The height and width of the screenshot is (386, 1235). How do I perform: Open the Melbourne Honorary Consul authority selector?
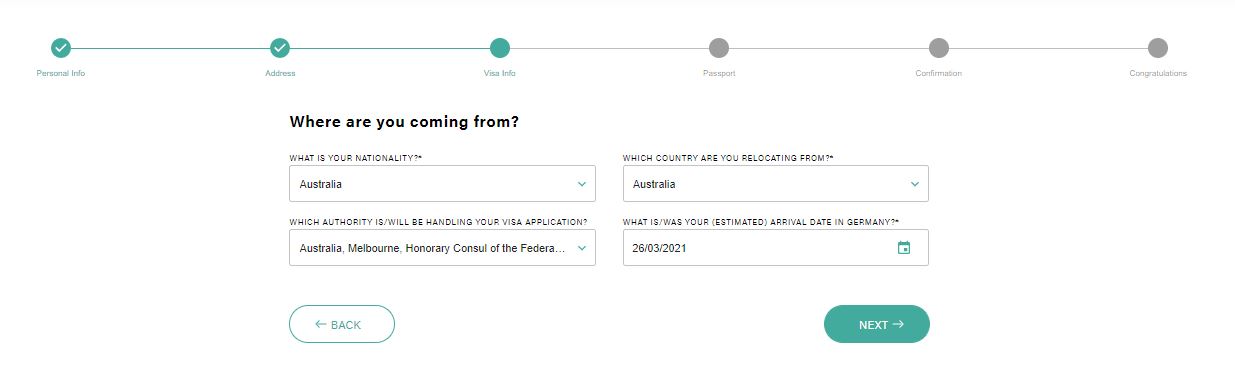(442, 248)
